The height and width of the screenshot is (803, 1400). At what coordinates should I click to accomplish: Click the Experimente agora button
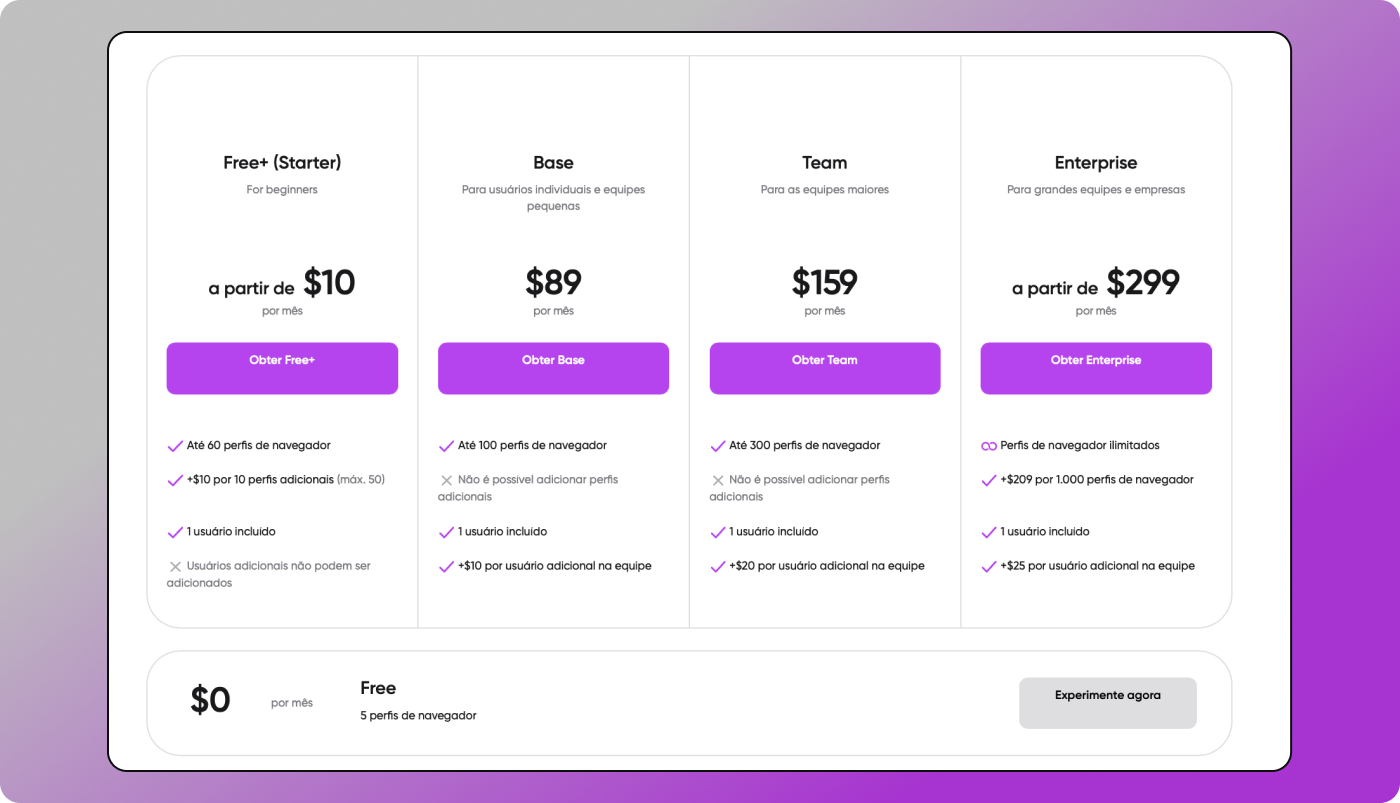(x=1107, y=702)
